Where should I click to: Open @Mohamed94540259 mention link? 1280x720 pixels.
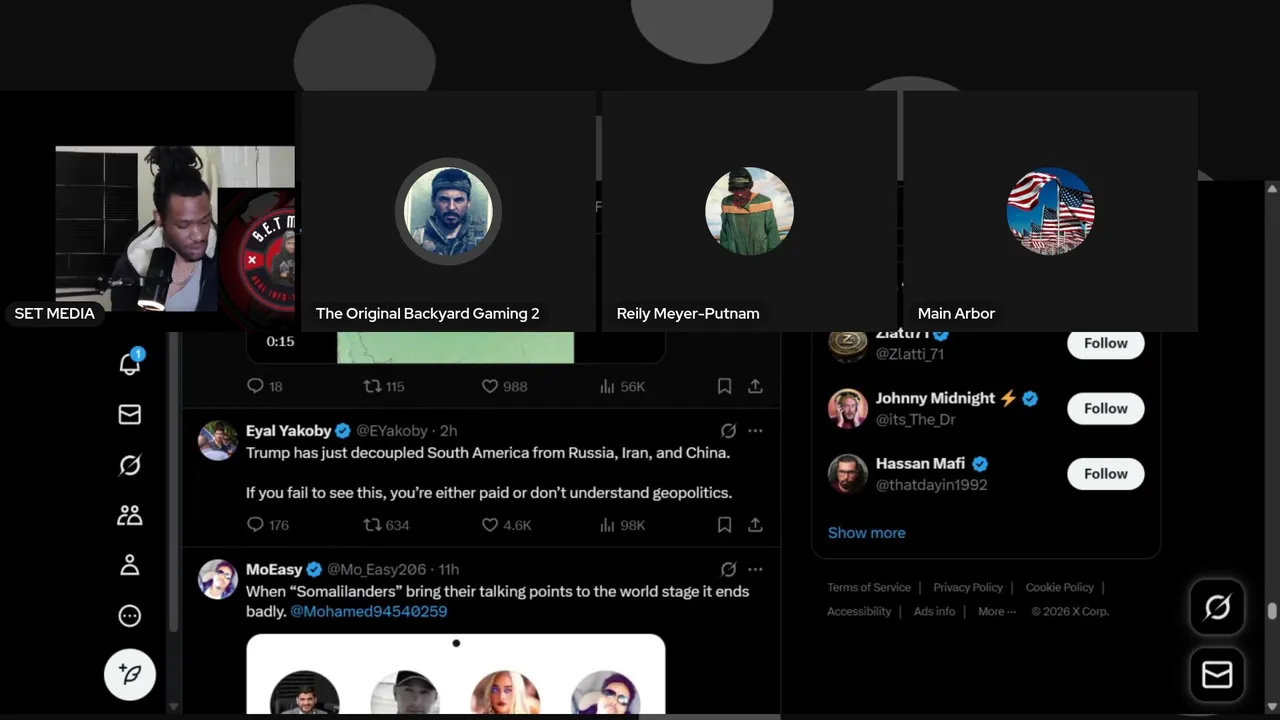coord(369,611)
